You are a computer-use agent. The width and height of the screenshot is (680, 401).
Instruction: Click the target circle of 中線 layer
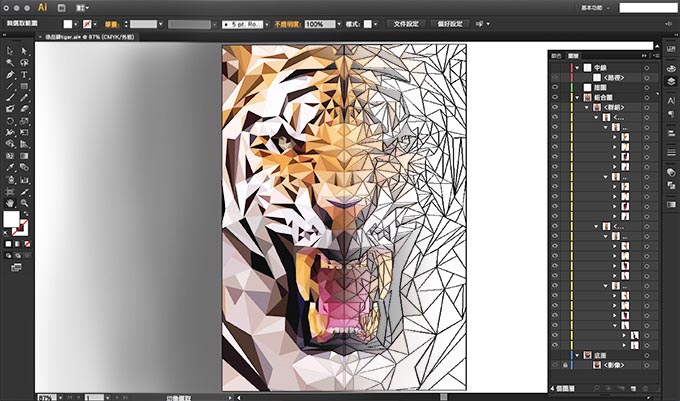coord(647,68)
